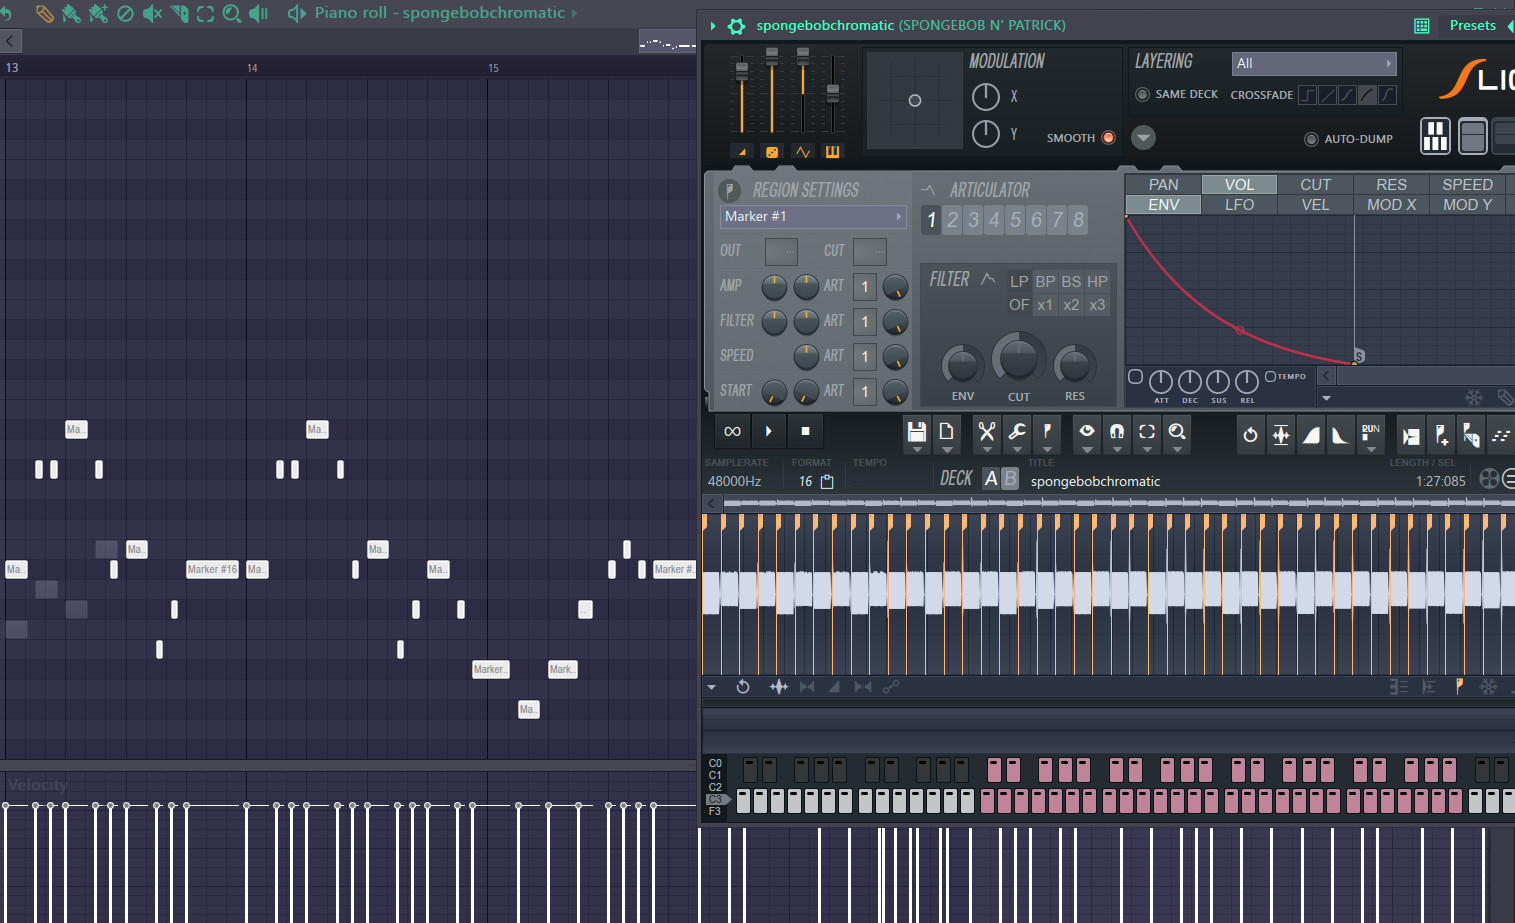Open the Piano roll main menu speaker arrow
Image resolution: width=1515 pixels, height=923 pixels.
[297, 13]
